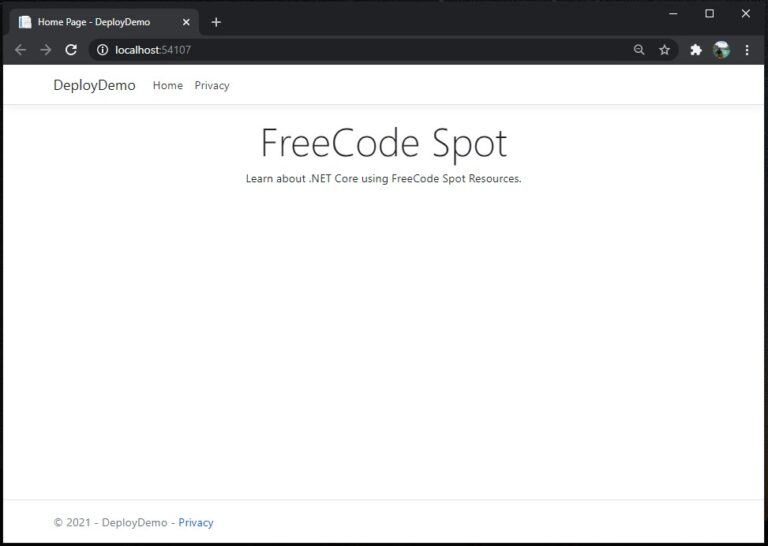Open the zoom magnifier icon
This screenshot has height=546, width=768.
pos(639,50)
